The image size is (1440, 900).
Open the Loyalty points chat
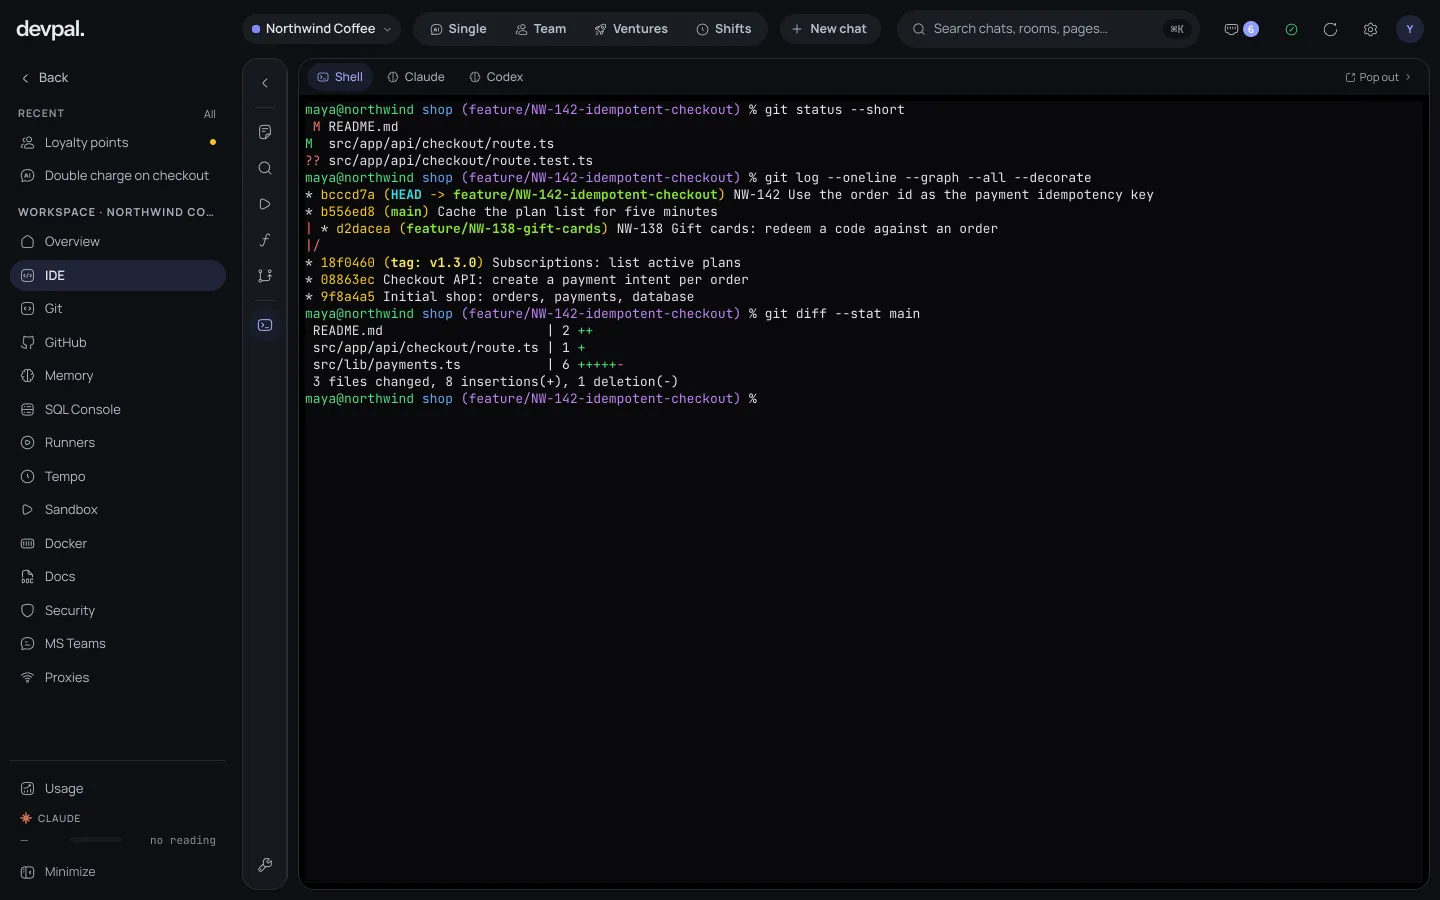[118, 142]
